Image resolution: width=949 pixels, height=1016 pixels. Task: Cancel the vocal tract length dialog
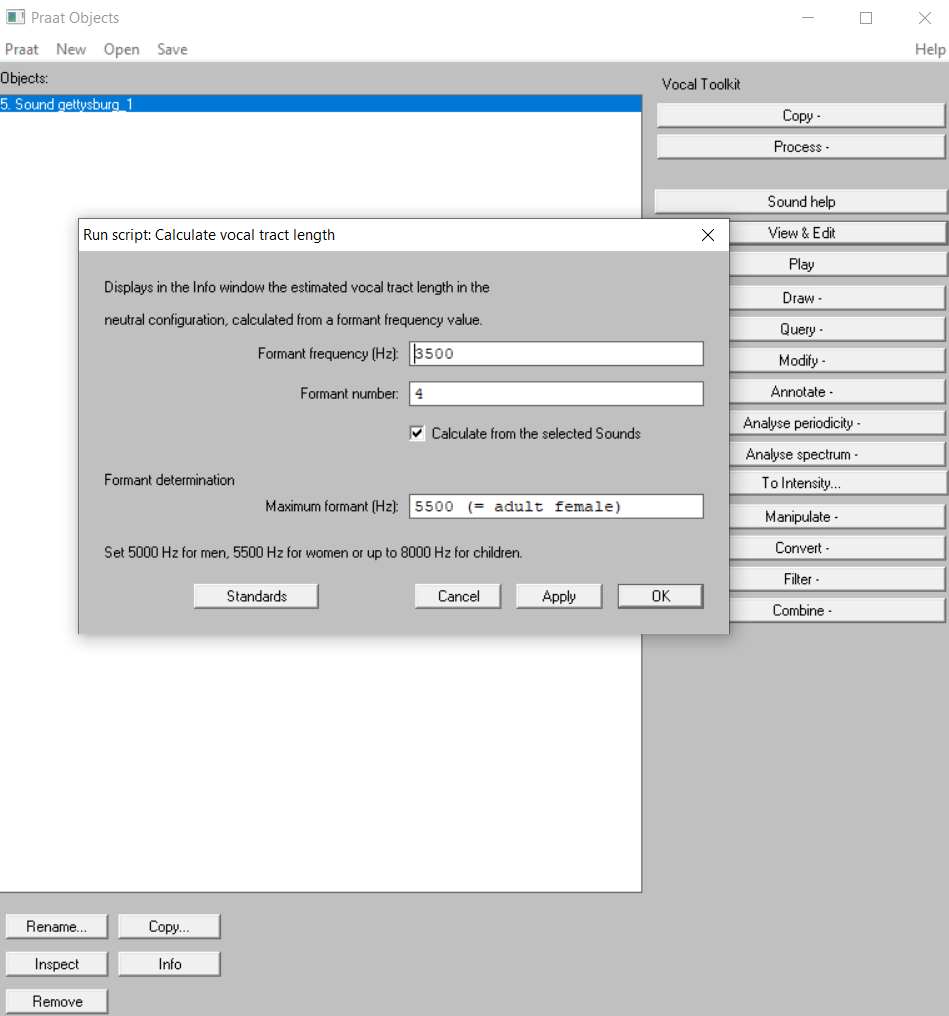click(x=458, y=596)
